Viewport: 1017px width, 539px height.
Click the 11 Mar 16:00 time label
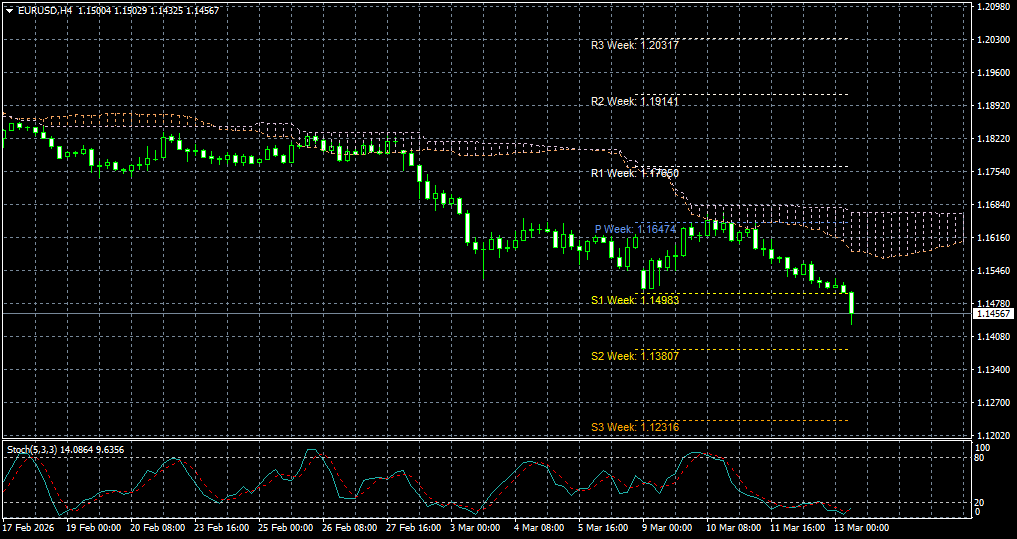click(x=798, y=528)
